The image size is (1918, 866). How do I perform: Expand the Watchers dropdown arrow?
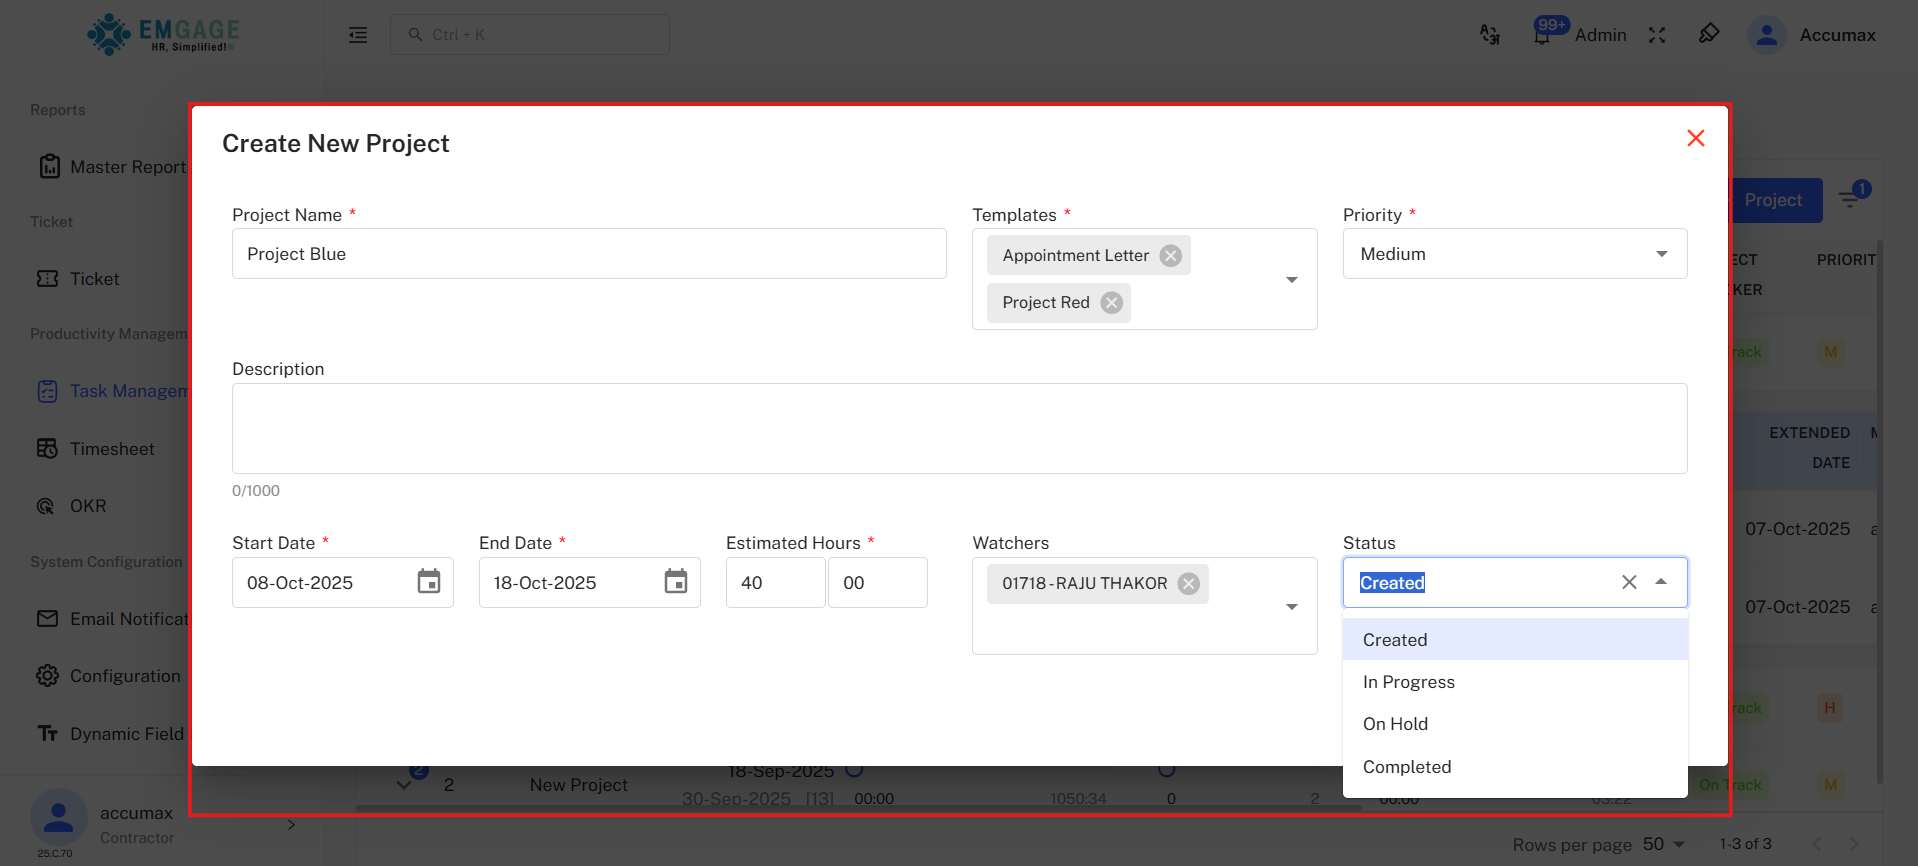click(x=1291, y=607)
